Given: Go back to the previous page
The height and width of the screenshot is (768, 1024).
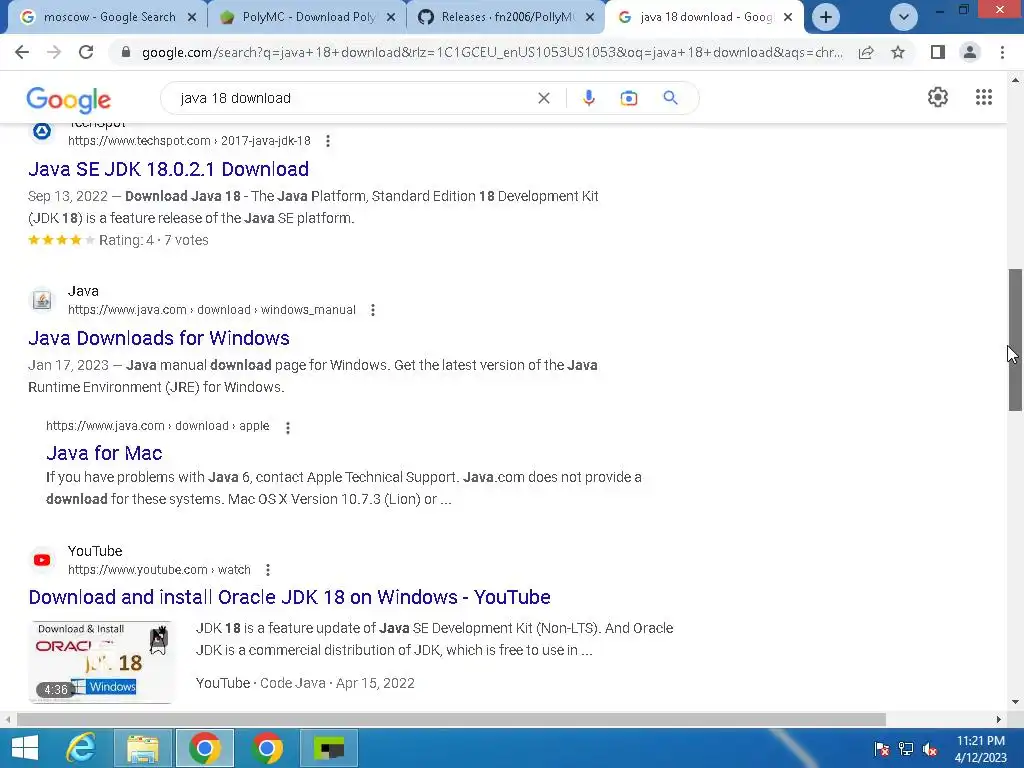Looking at the screenshot, I should (22, 52).
